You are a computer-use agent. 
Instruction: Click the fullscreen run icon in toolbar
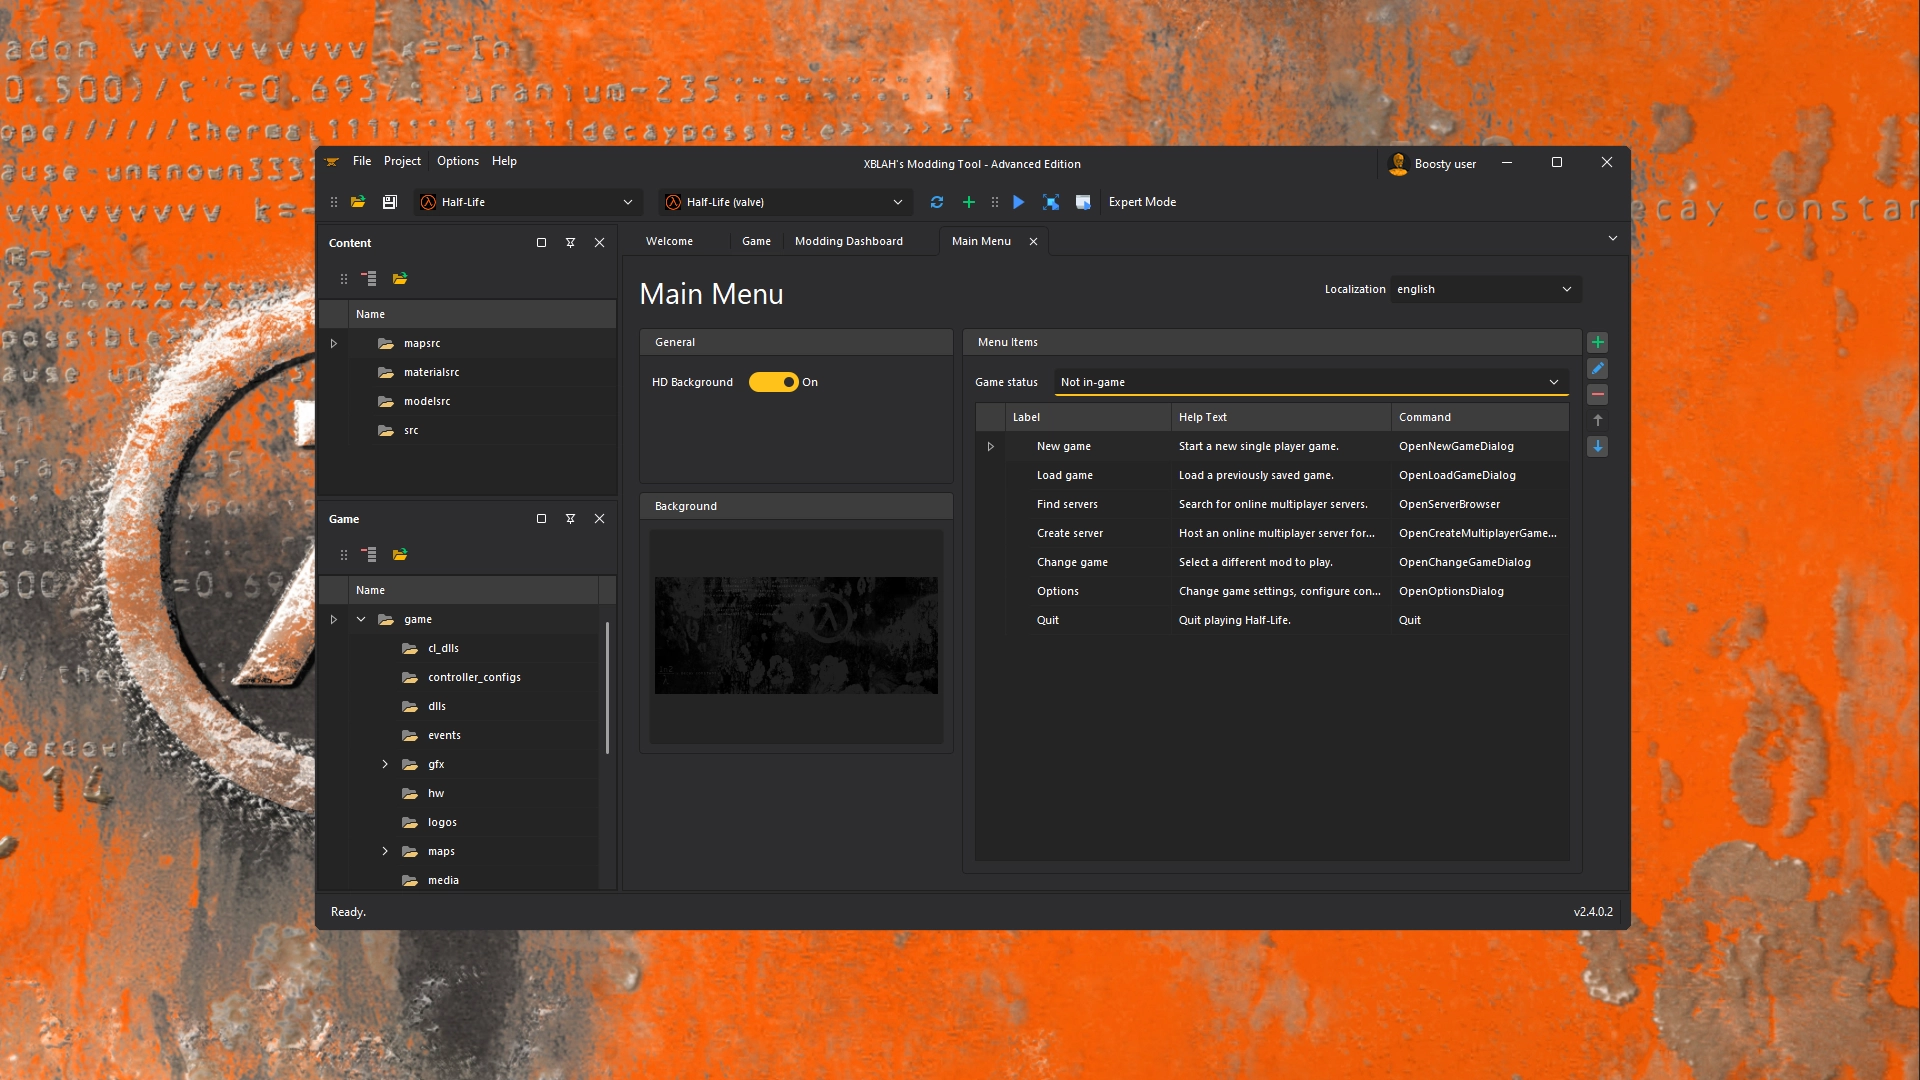coord(1051,202)
